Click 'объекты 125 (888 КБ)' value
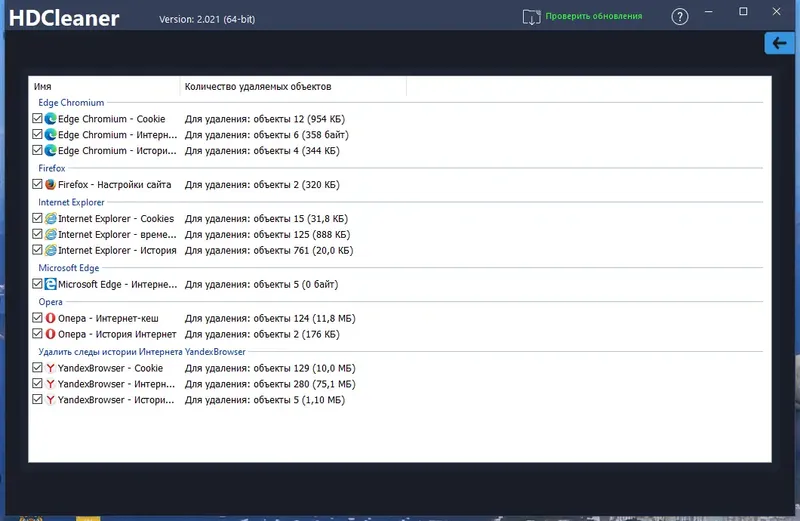 pos(302,234)
